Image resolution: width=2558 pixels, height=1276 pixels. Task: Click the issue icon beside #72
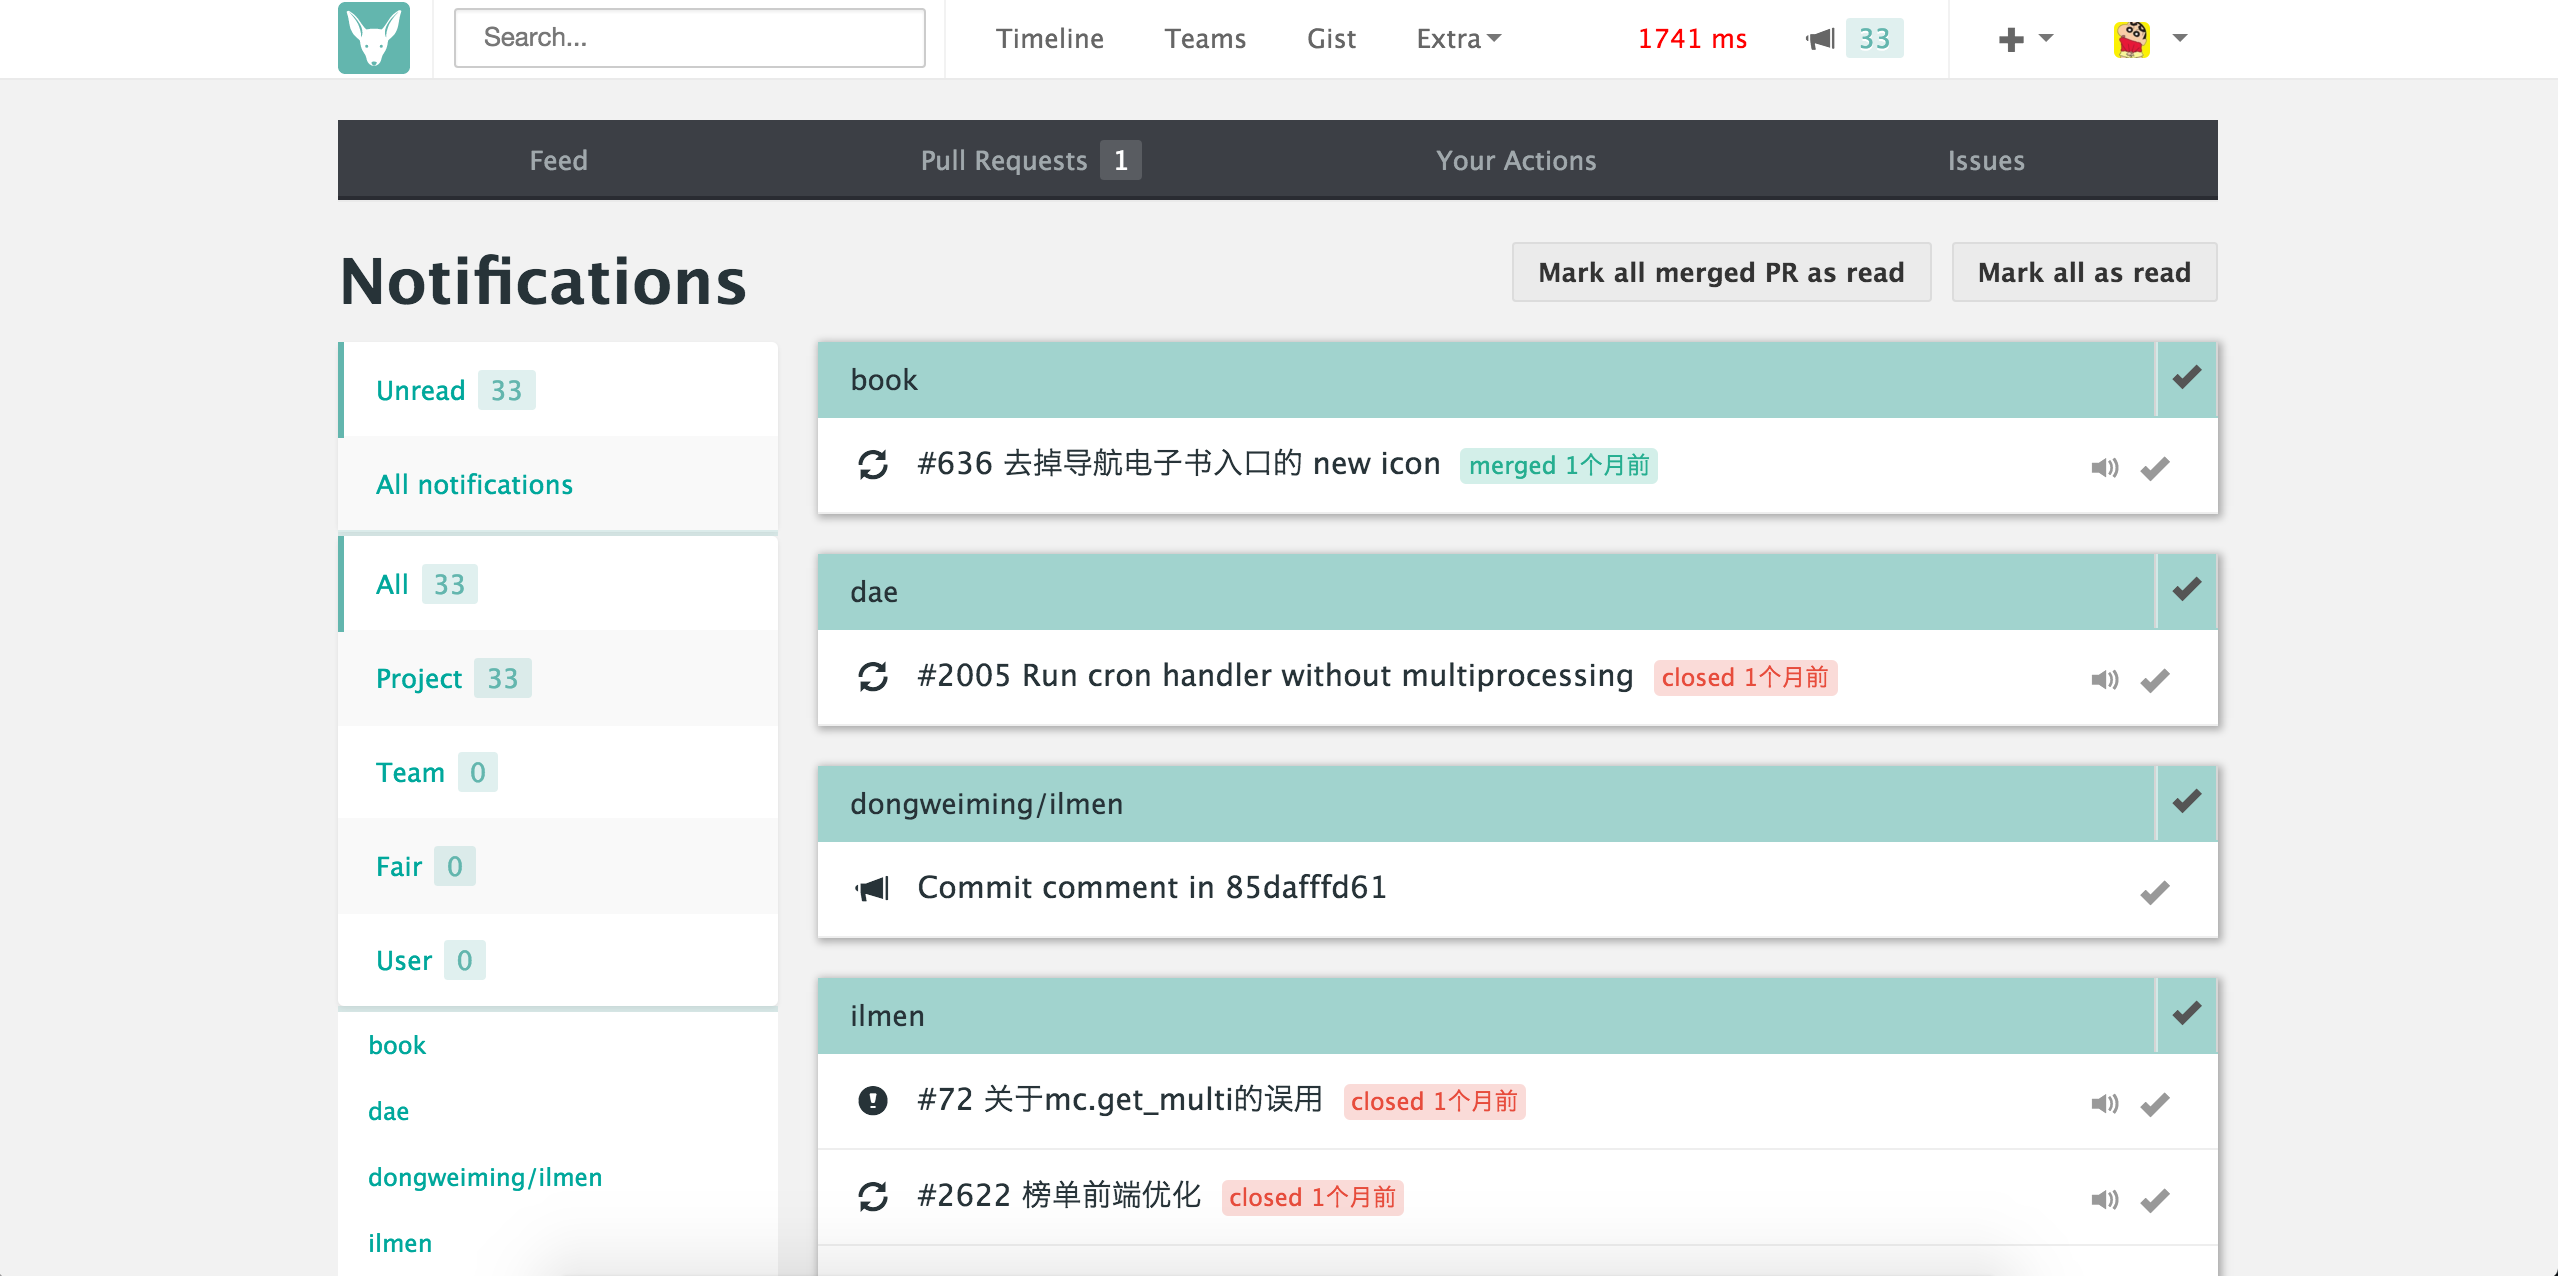(x=873, y=1101)
